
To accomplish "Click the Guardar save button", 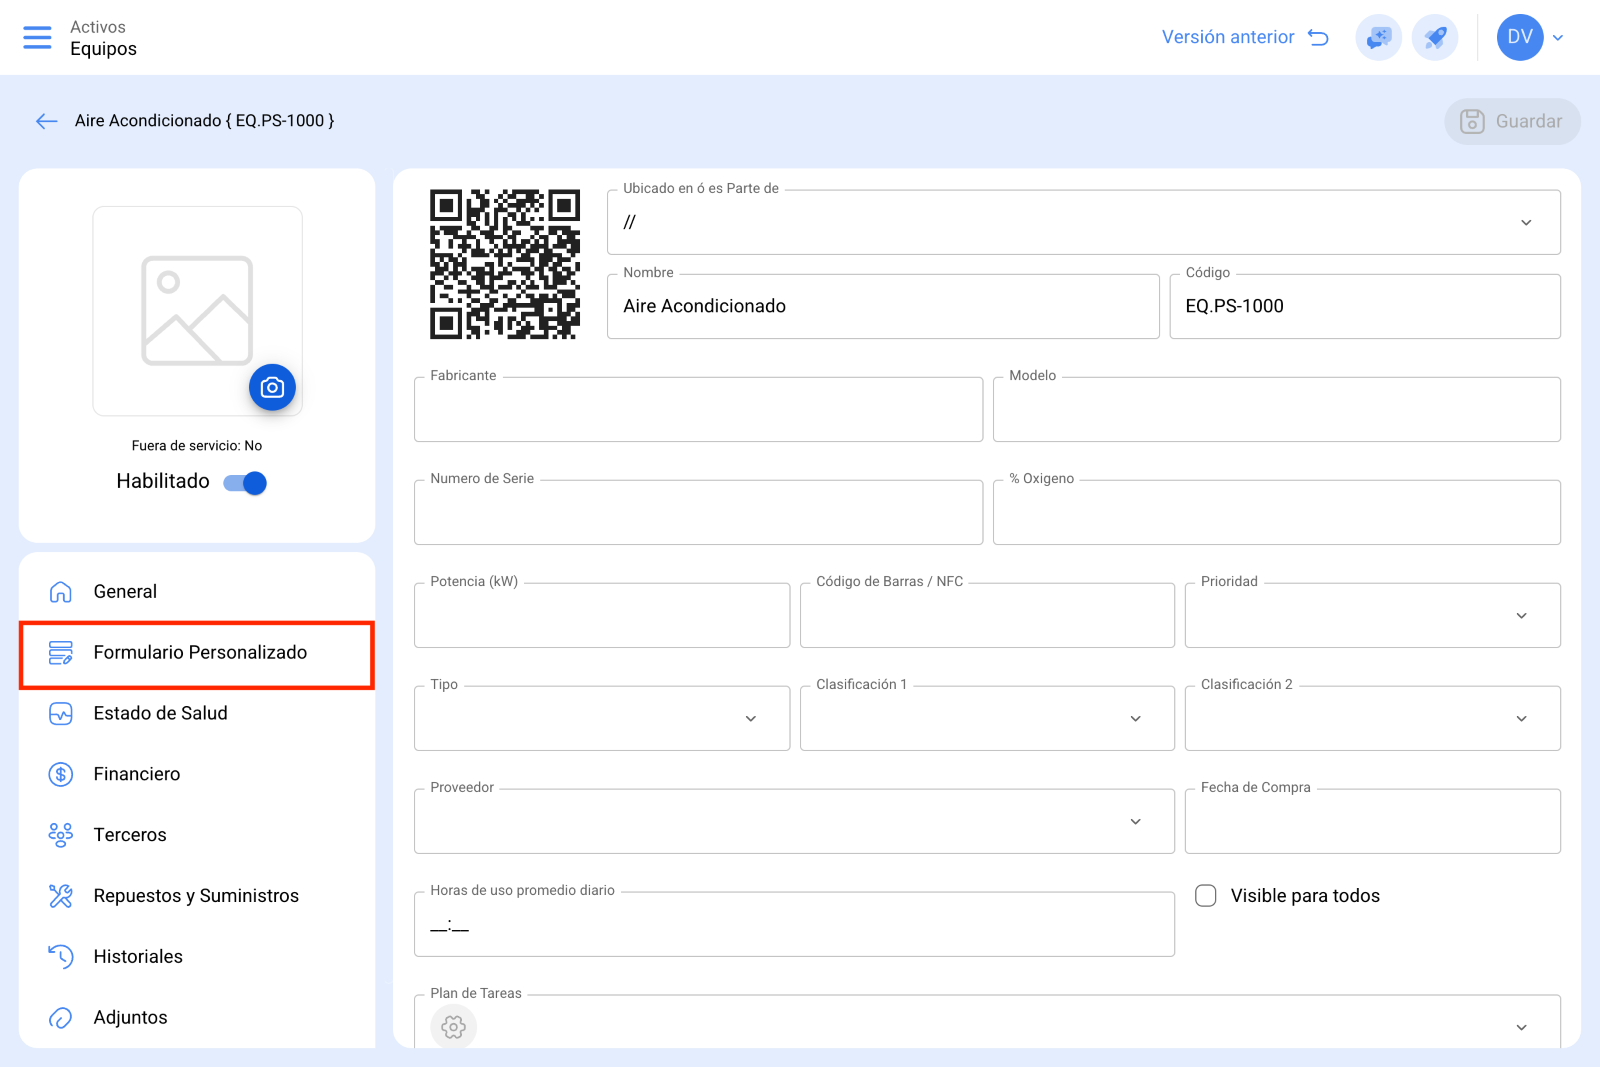I will pyautogui.click(x=1512, y=121).
